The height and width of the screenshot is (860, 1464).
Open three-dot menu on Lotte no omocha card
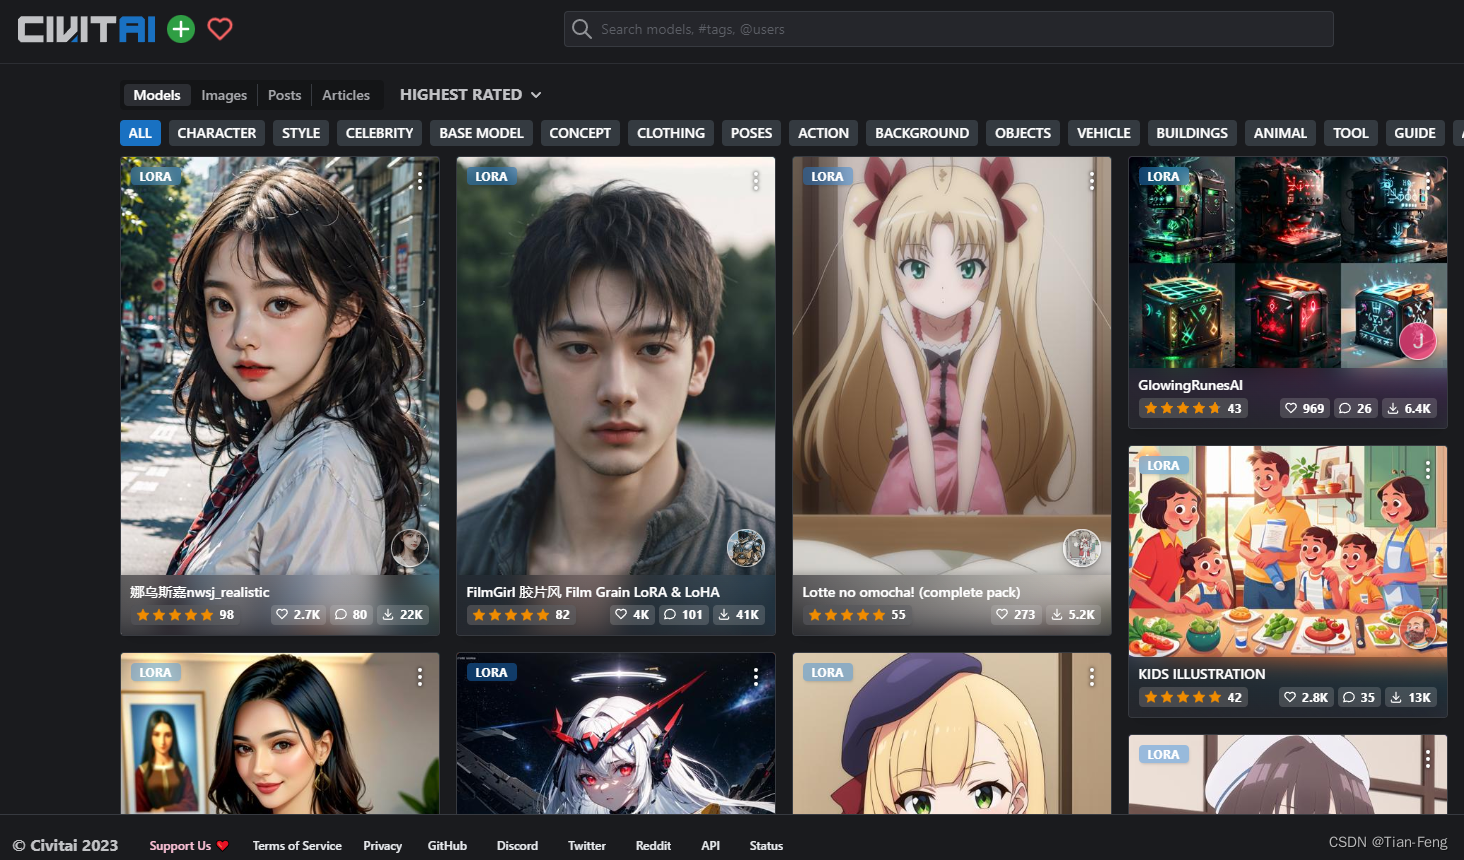point(1092,180)
